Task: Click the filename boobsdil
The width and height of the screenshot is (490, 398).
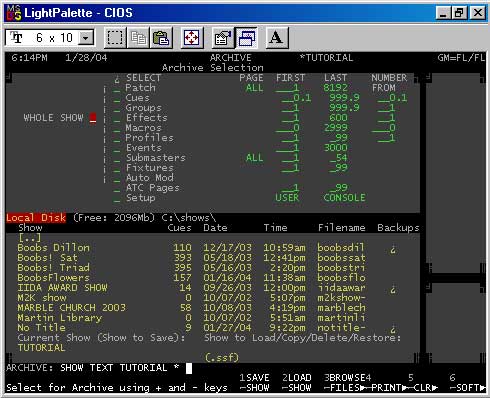Action: (x=341, y=248)
